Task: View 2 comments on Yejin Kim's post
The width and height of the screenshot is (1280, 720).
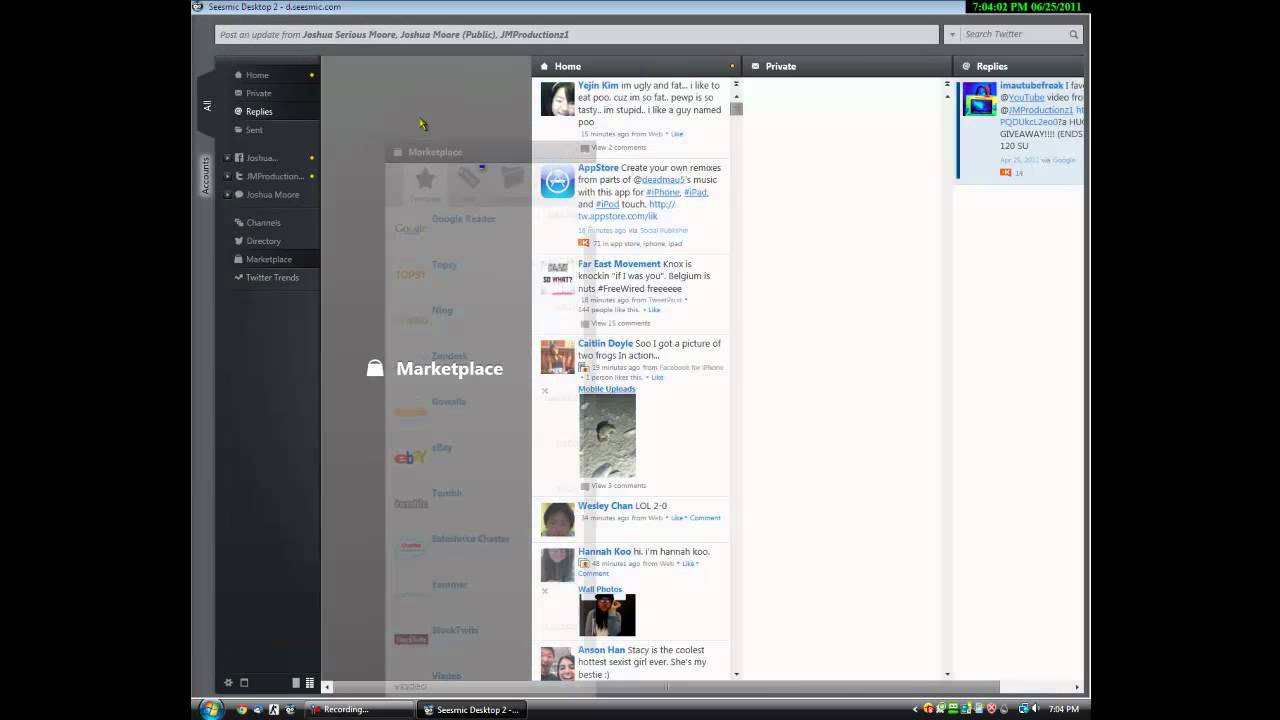Action: click(x=618, y=147)
